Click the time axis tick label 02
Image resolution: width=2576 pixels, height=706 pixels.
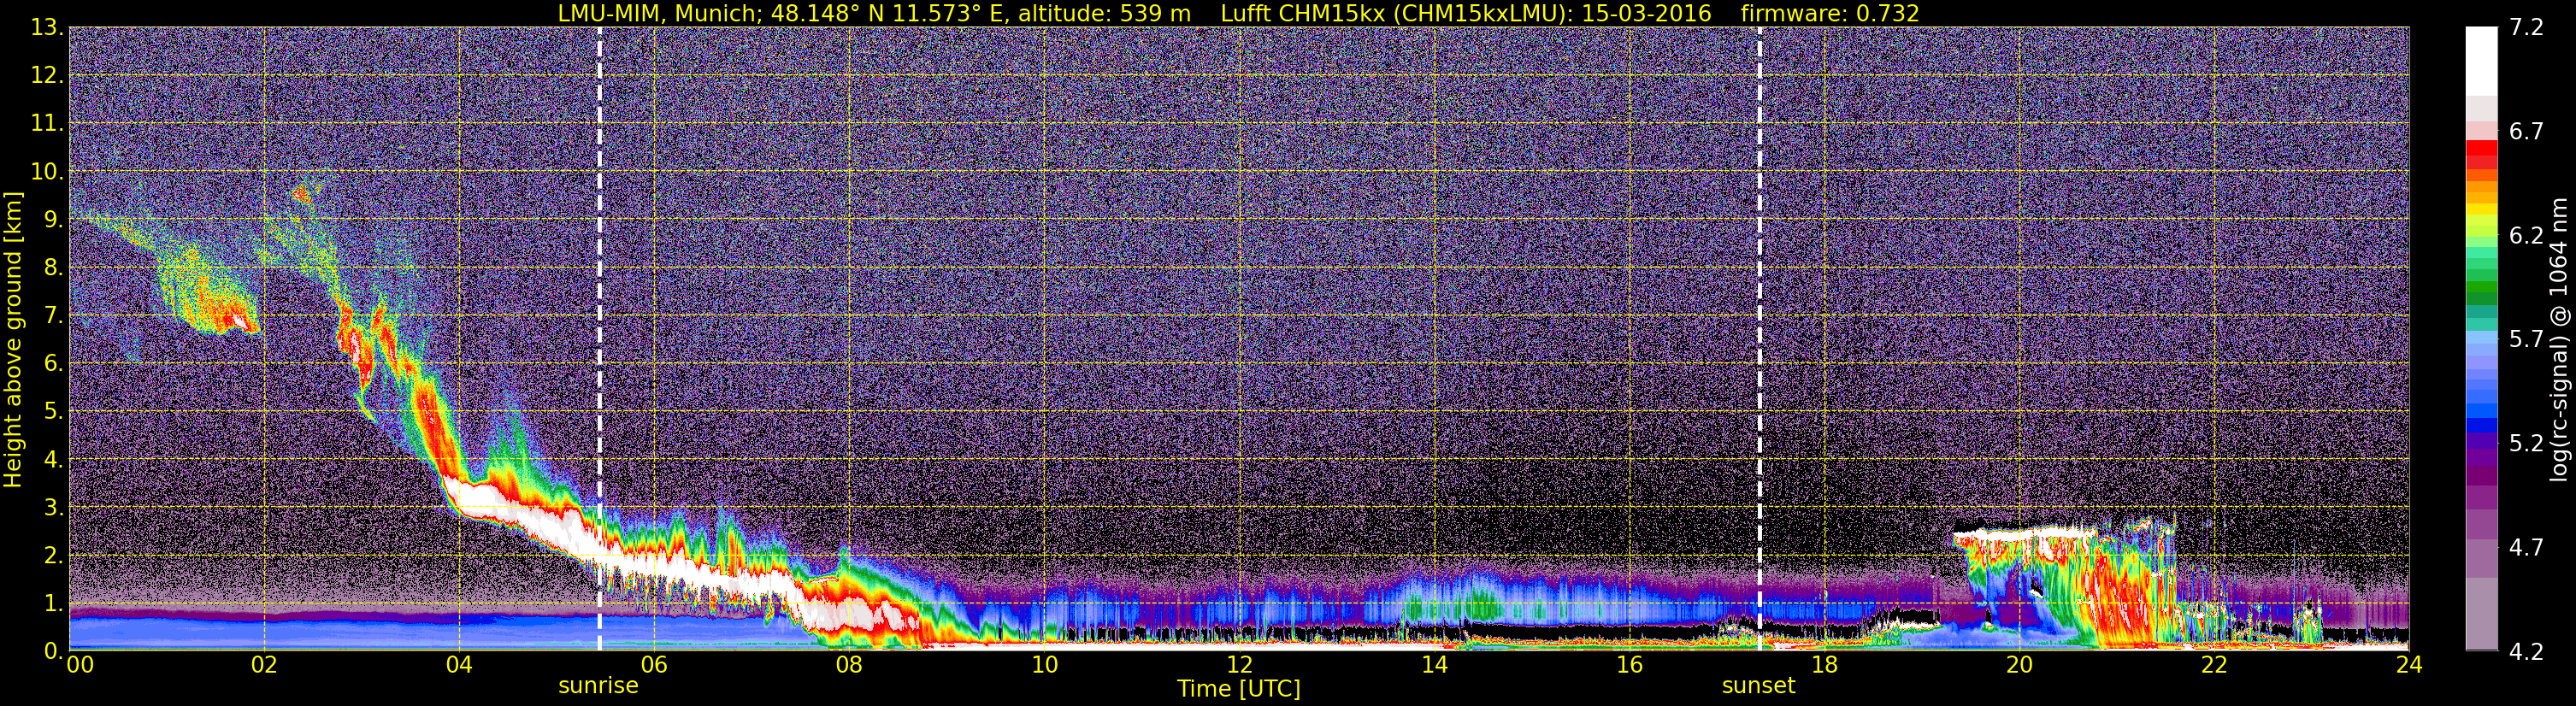click(x=264, y=665)
